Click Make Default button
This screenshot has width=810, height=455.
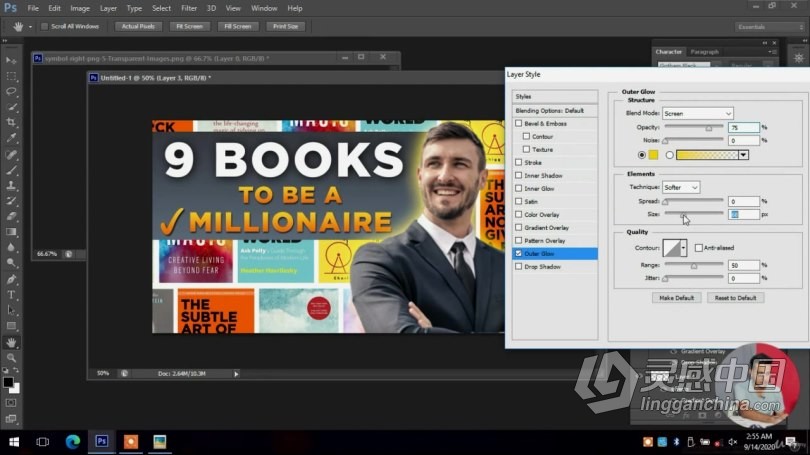point(676,298)
